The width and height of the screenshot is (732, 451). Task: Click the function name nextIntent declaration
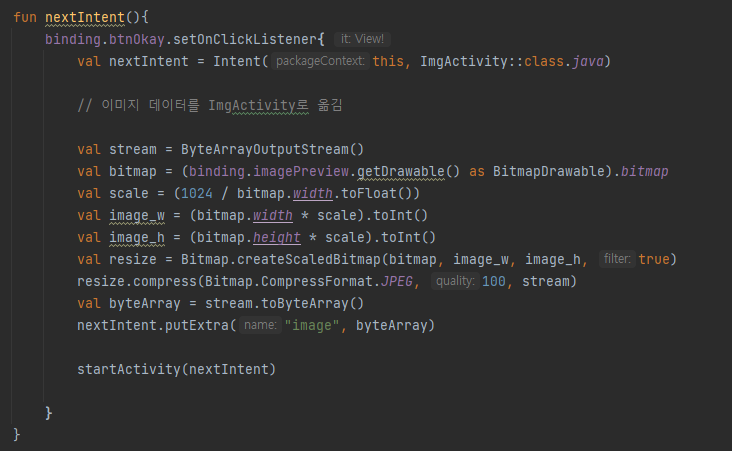(x=85, y=17)
